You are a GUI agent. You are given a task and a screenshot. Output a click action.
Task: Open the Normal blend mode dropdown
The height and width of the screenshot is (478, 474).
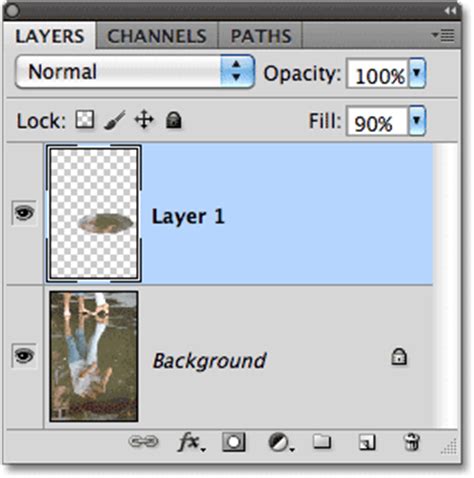(135, 72)
